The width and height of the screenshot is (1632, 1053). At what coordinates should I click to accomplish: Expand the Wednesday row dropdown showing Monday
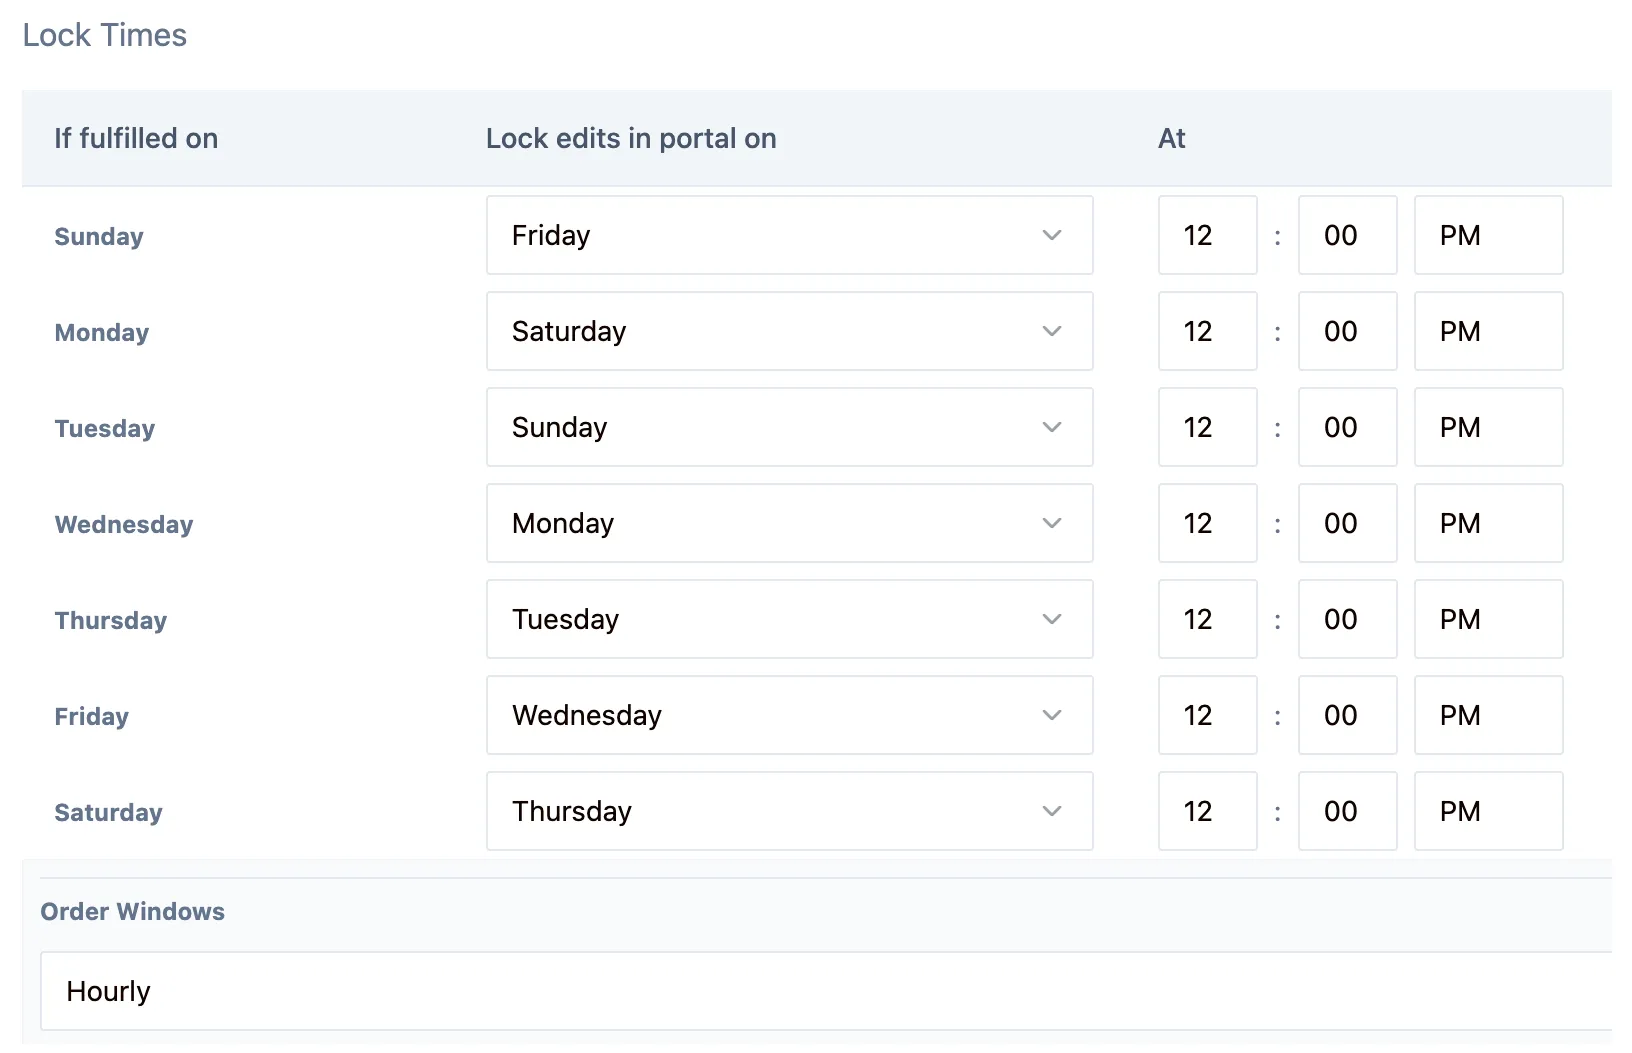coord(788,523)
